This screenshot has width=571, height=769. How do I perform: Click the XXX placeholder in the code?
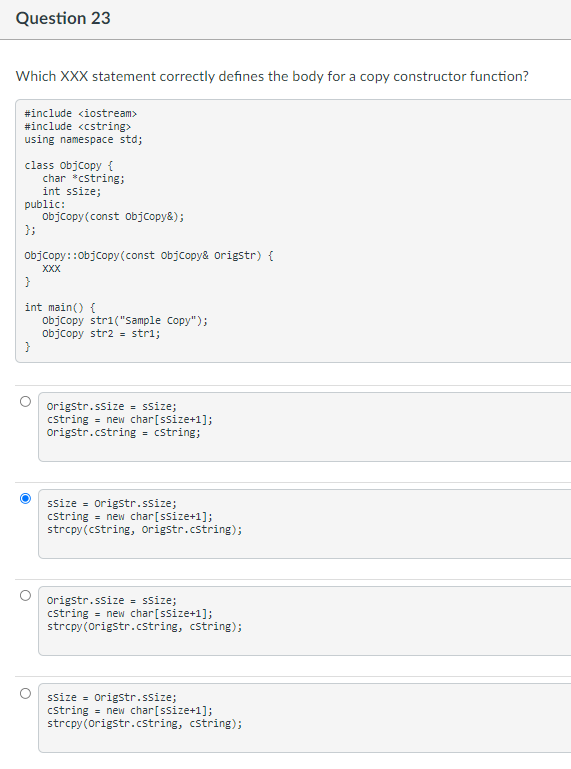click(x=51, y=269)
